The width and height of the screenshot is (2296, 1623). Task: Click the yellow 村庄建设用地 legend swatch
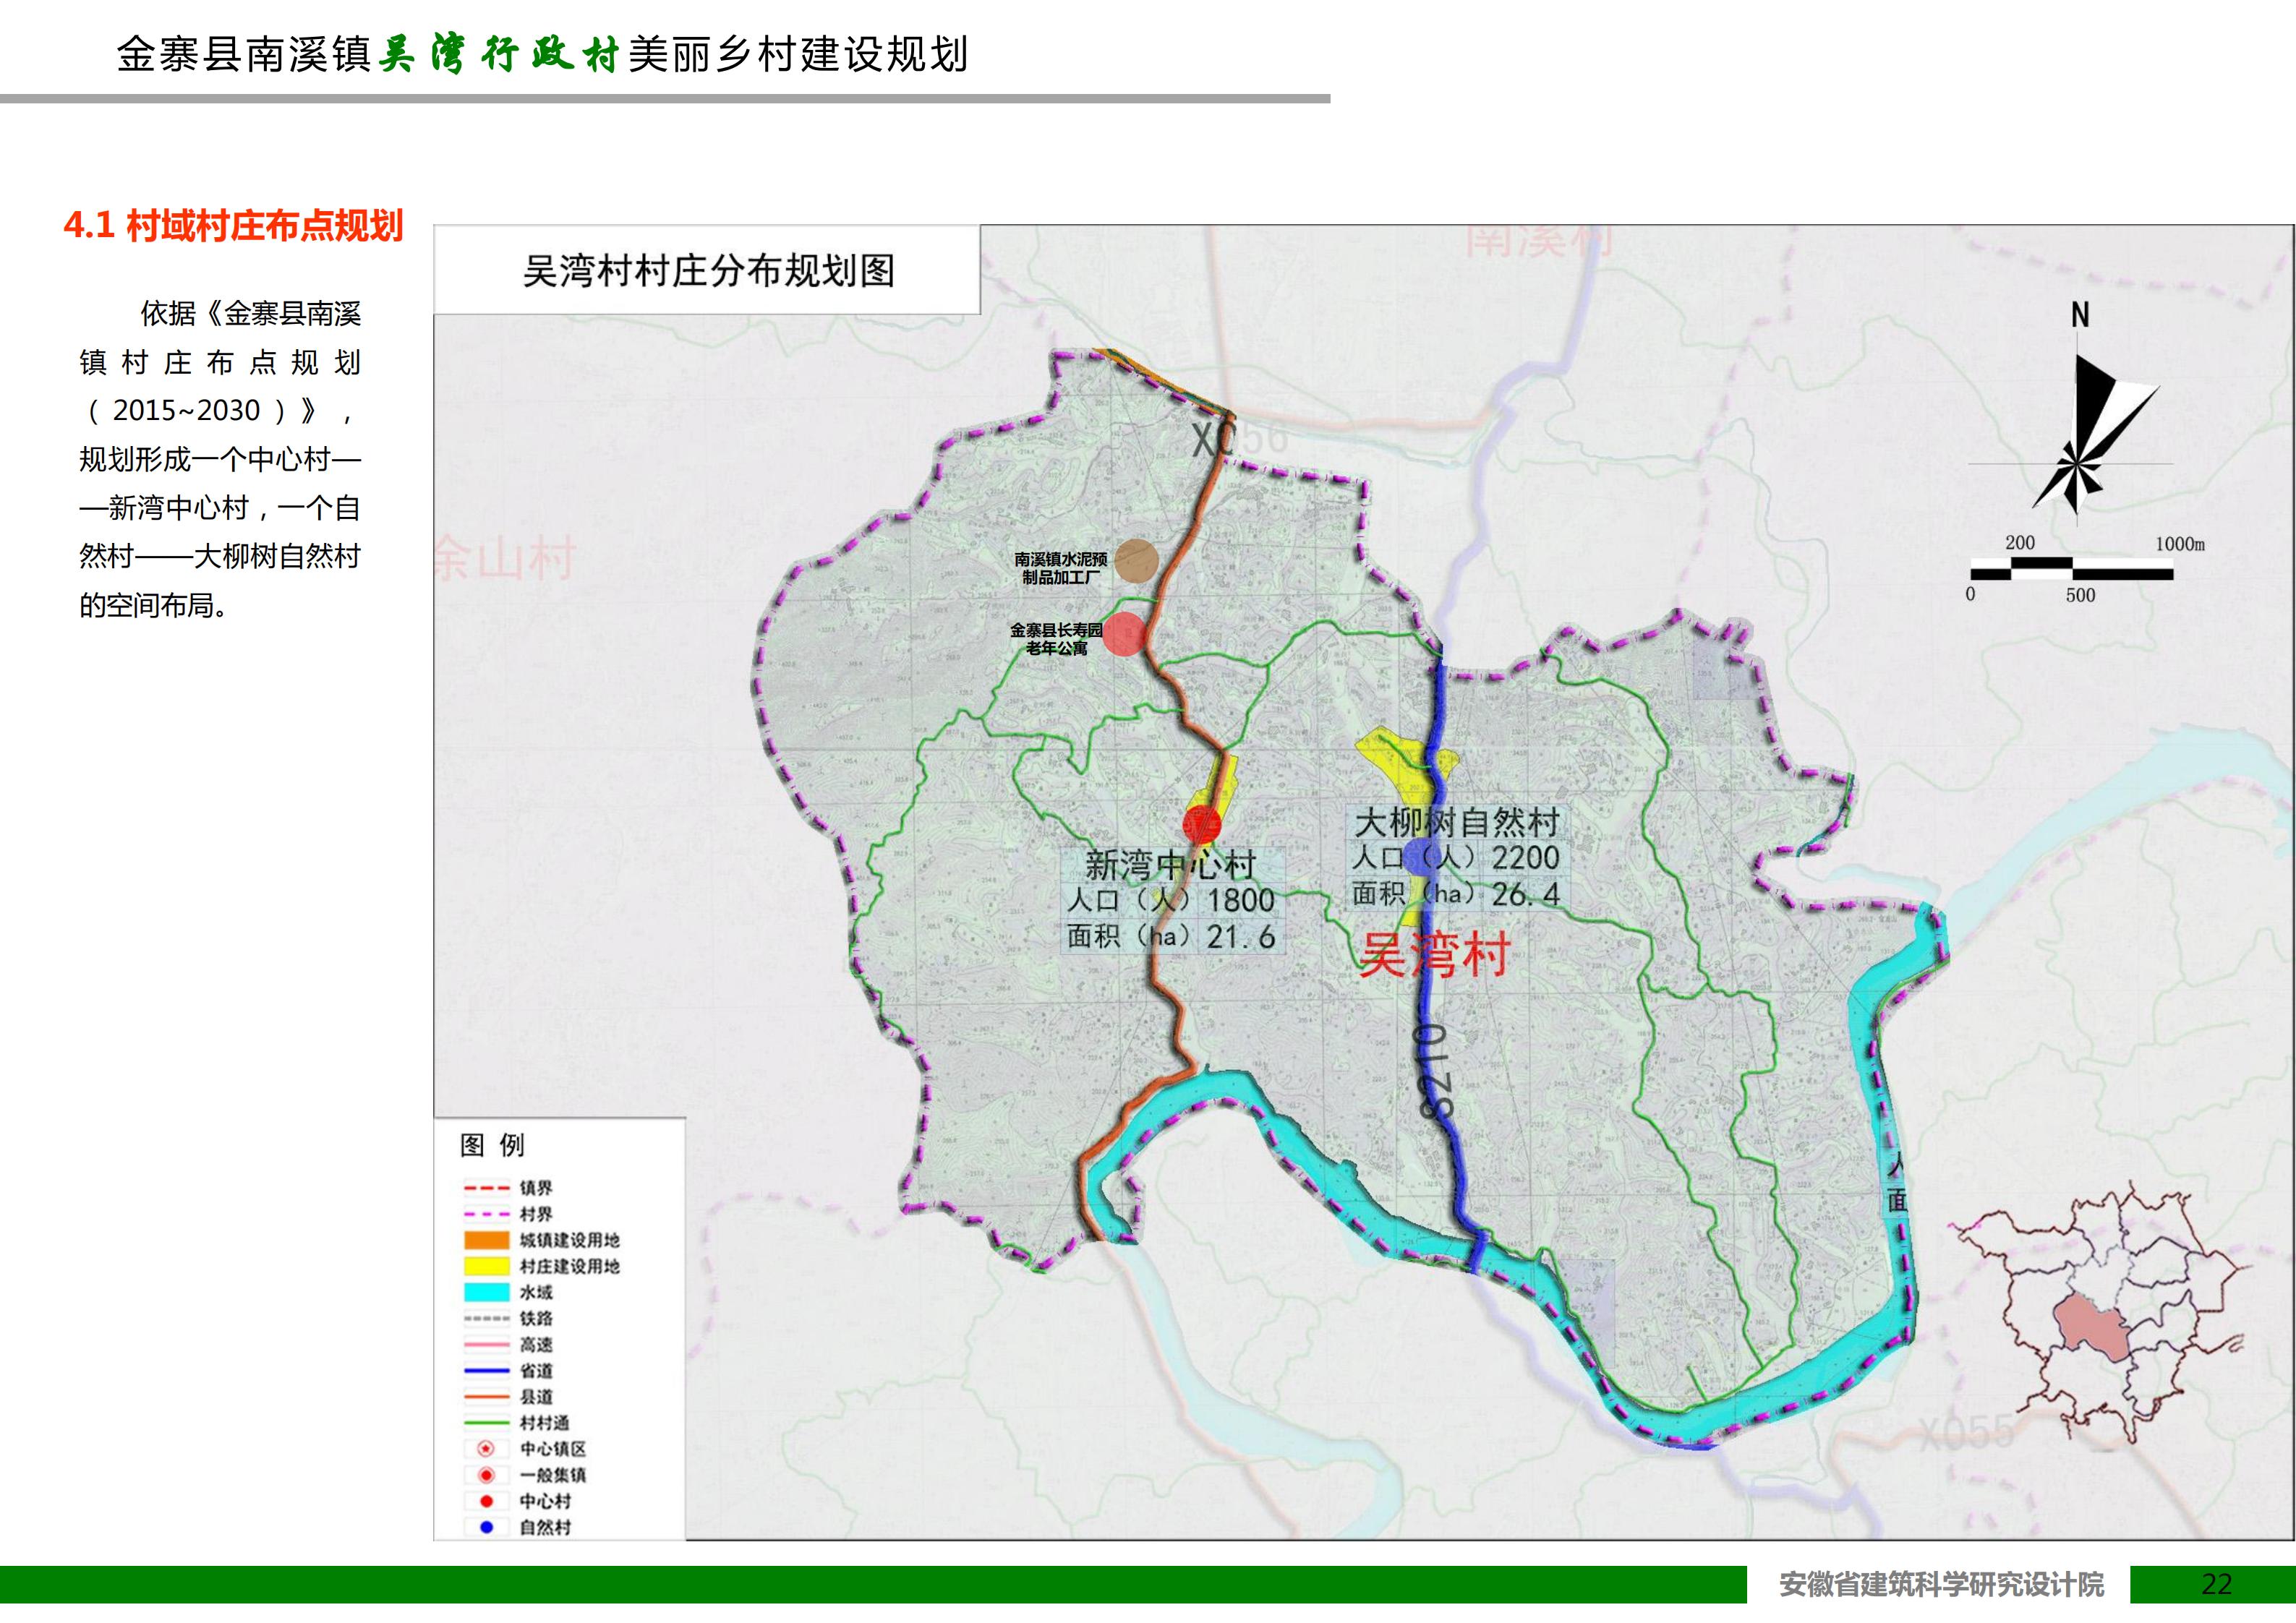pos(486,1266)
